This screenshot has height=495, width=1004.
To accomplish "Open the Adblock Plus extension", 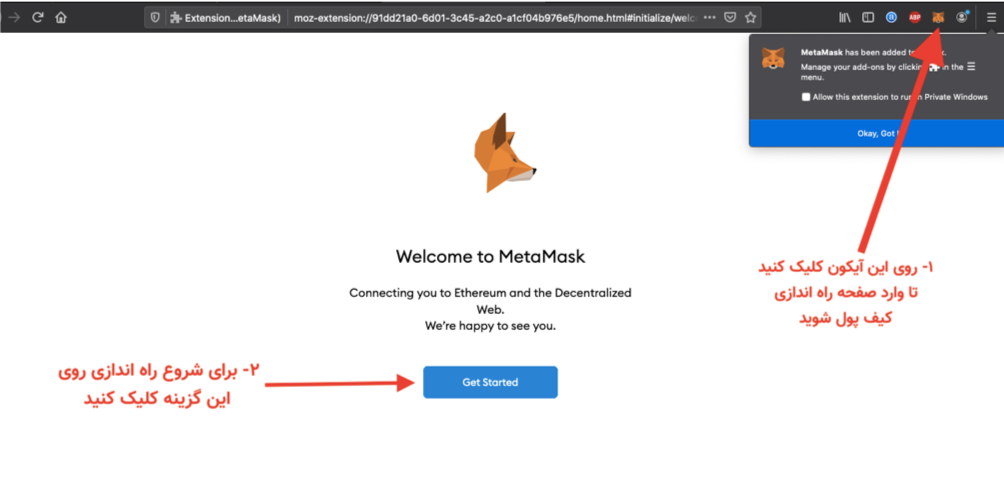I will point(914,18).
